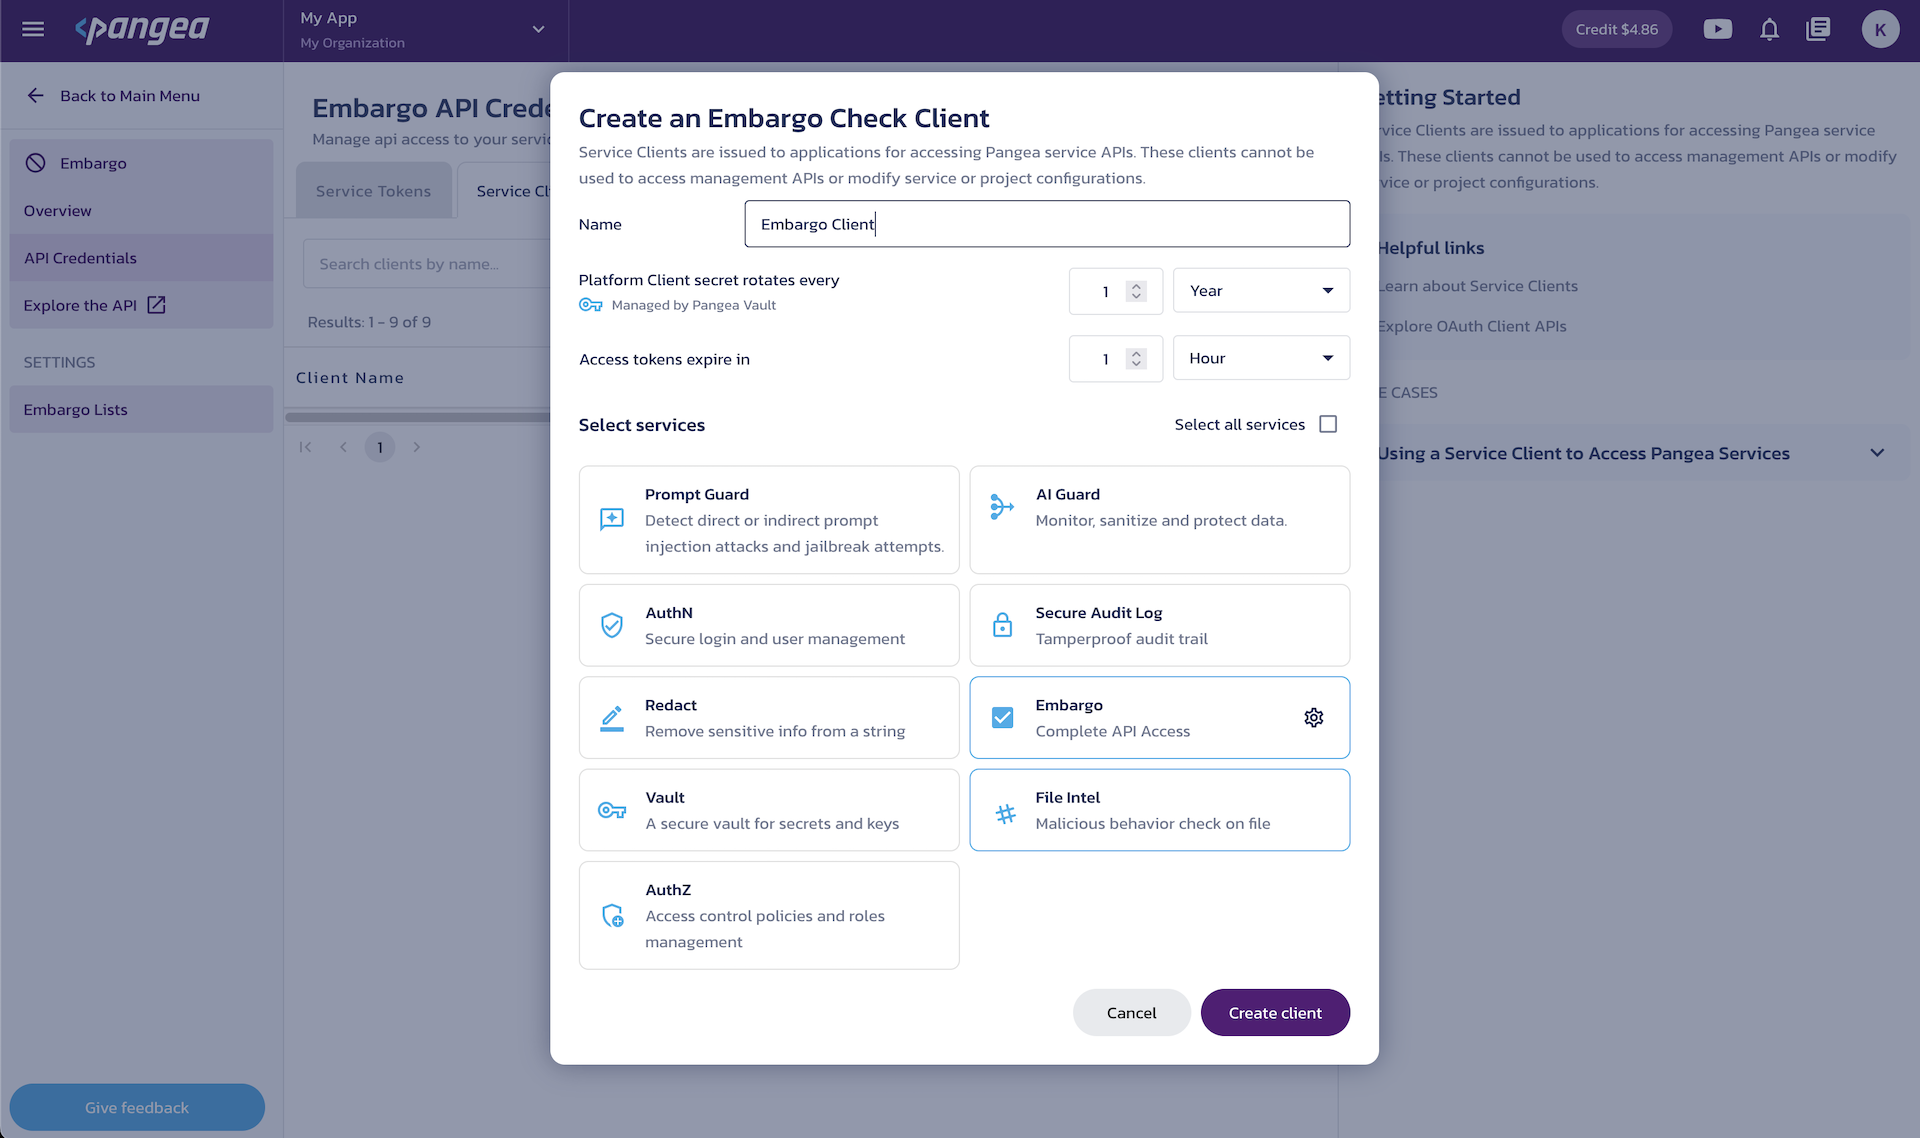Select the Vault service card
Image resolution: width=1920 pixels, height=1138 pixels.
pos(769,810)
